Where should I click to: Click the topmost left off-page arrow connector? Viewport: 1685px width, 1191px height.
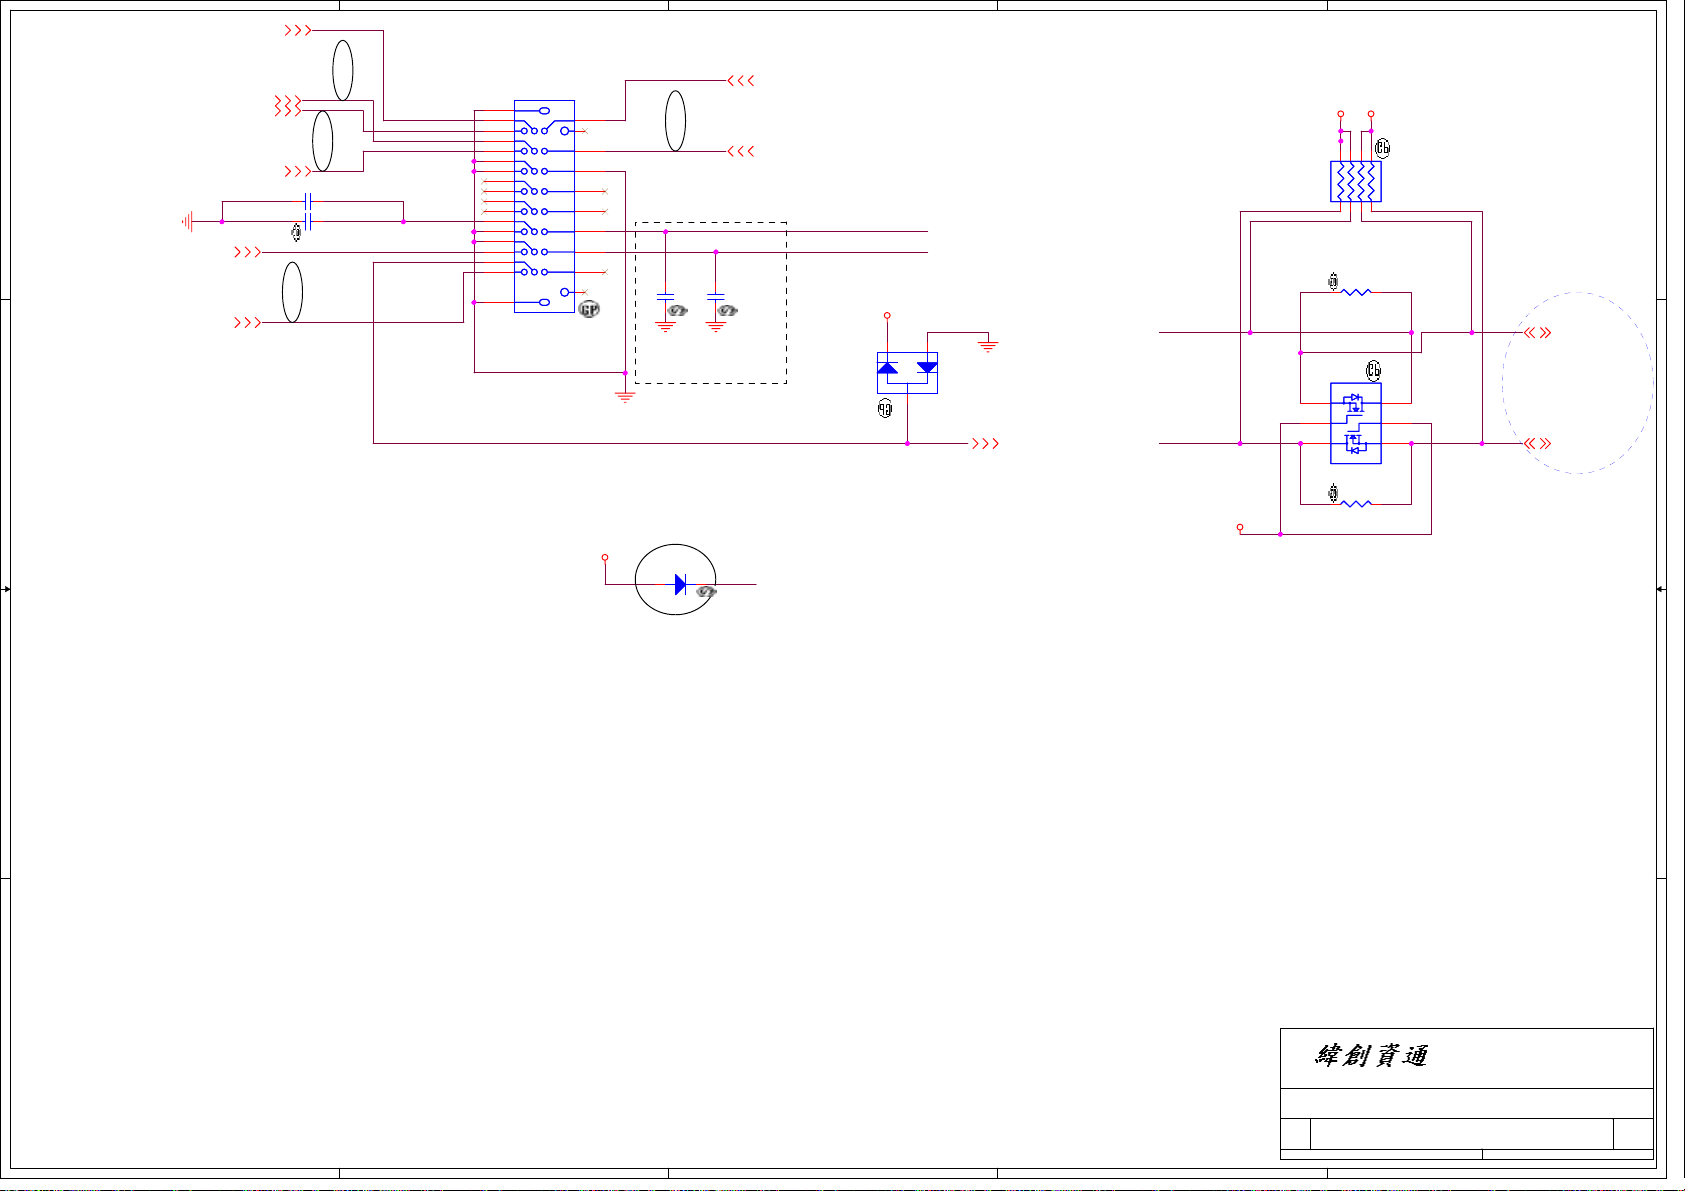(298, 31)
